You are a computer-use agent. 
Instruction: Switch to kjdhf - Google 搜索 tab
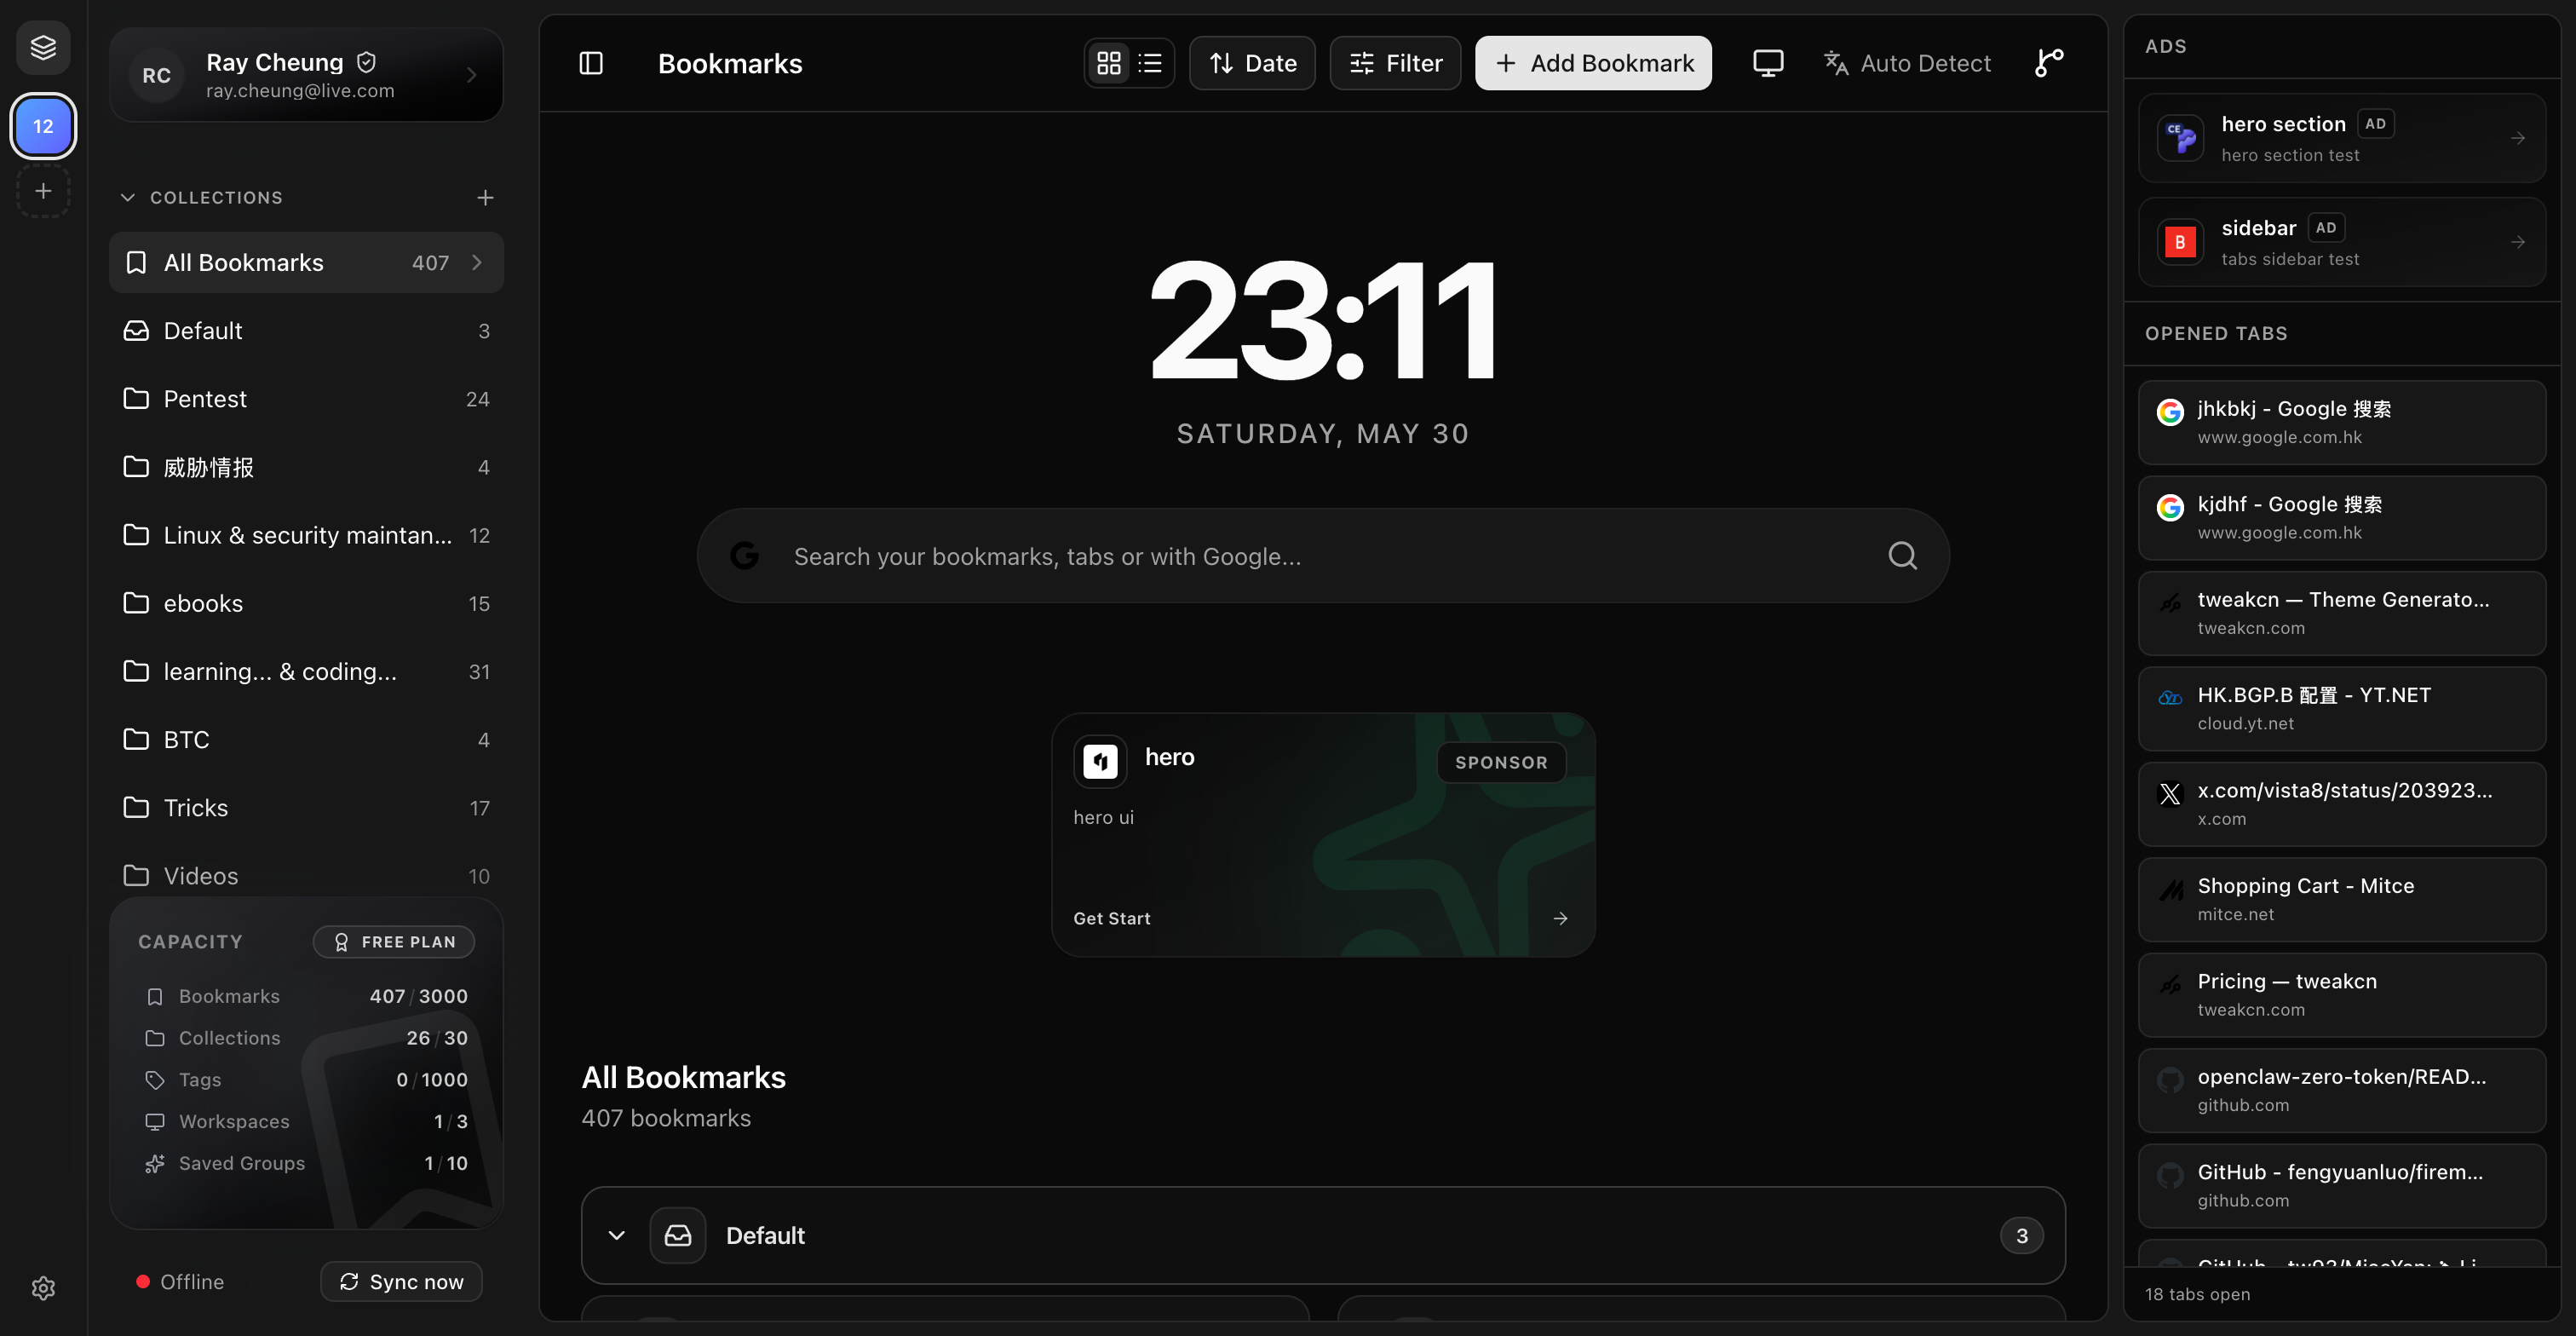tap(2341, 517)
